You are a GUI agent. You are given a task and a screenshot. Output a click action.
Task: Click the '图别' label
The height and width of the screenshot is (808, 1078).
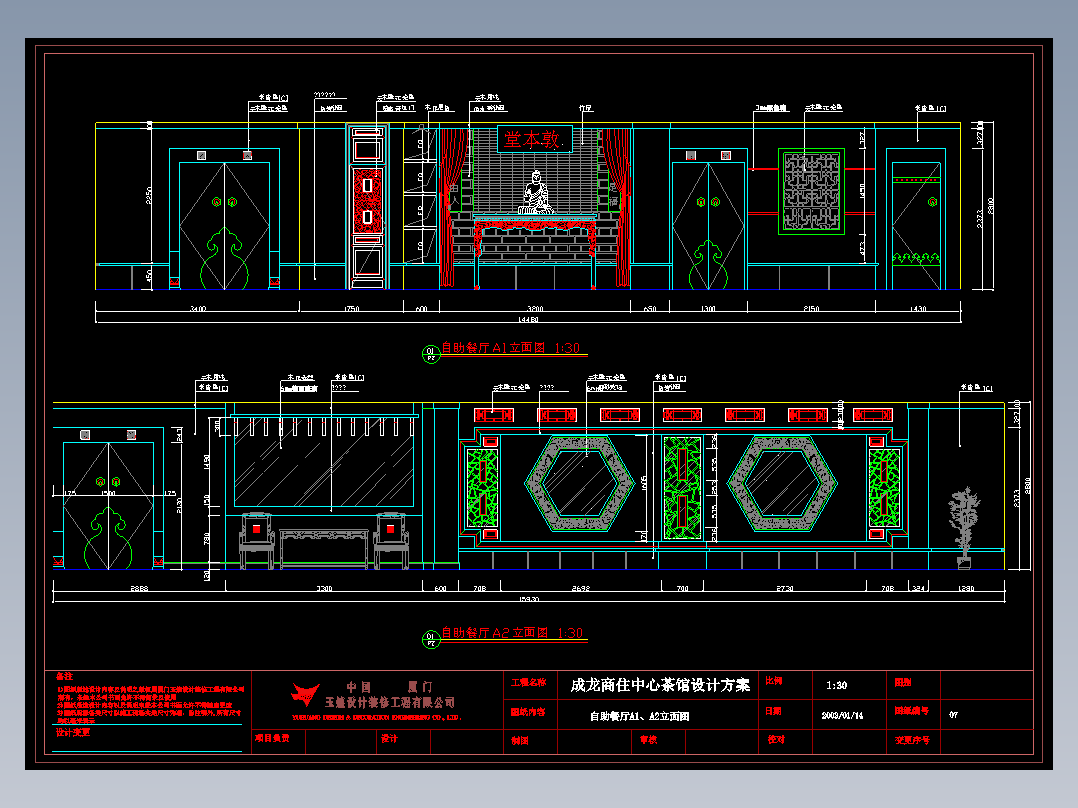click(903, 682)
